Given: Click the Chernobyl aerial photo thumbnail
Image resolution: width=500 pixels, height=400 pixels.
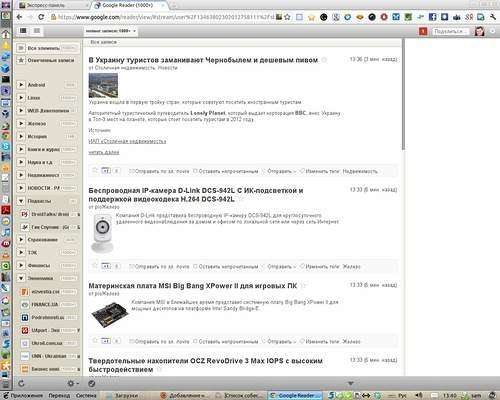Looking at the screenshot, I should click(103, 86).
